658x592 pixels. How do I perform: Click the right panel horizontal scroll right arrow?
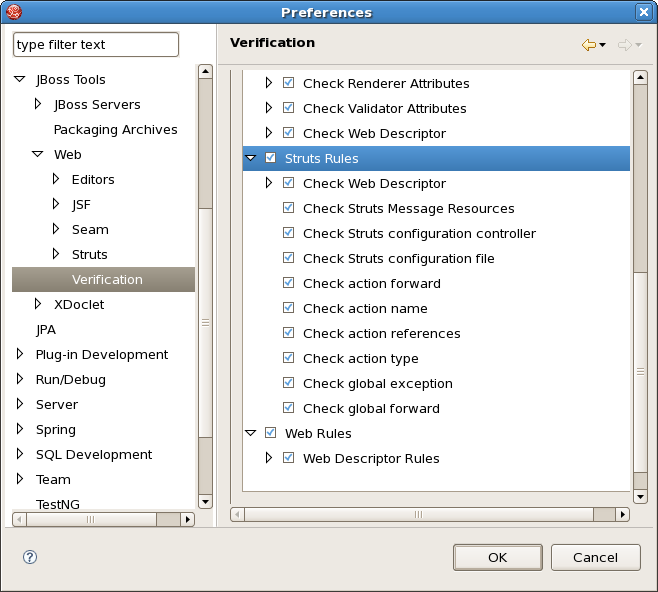pyautogui.click(x=622, y=514)
